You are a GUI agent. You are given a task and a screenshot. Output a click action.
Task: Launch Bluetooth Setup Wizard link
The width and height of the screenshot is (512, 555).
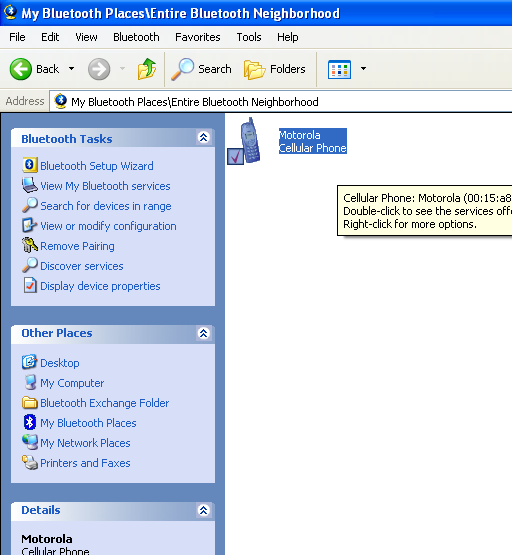point(97,166)
